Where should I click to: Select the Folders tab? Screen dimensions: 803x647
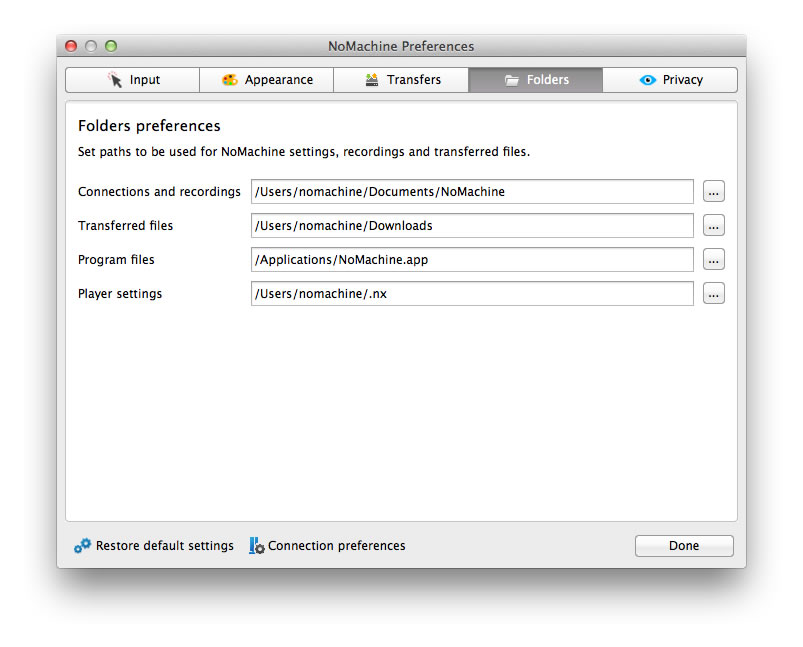tap(536, 80)
